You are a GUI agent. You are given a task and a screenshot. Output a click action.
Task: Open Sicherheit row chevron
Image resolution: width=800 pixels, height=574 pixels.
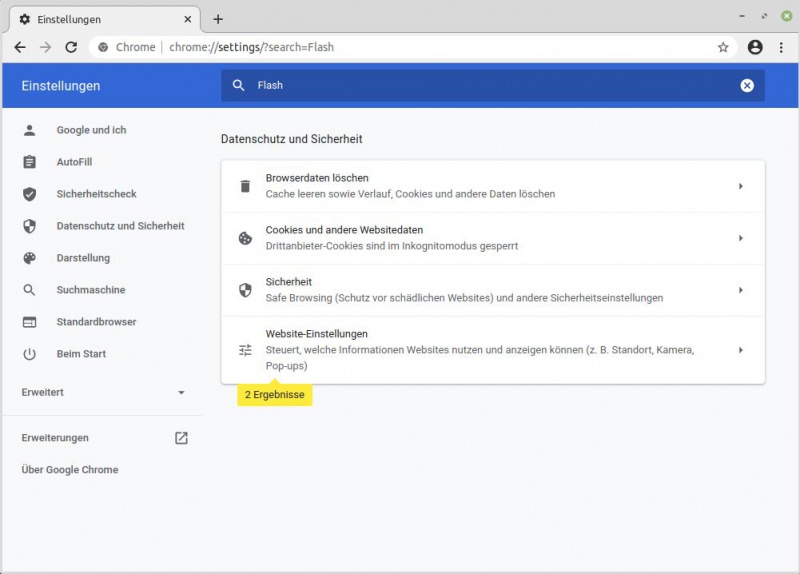coord(740,290)
